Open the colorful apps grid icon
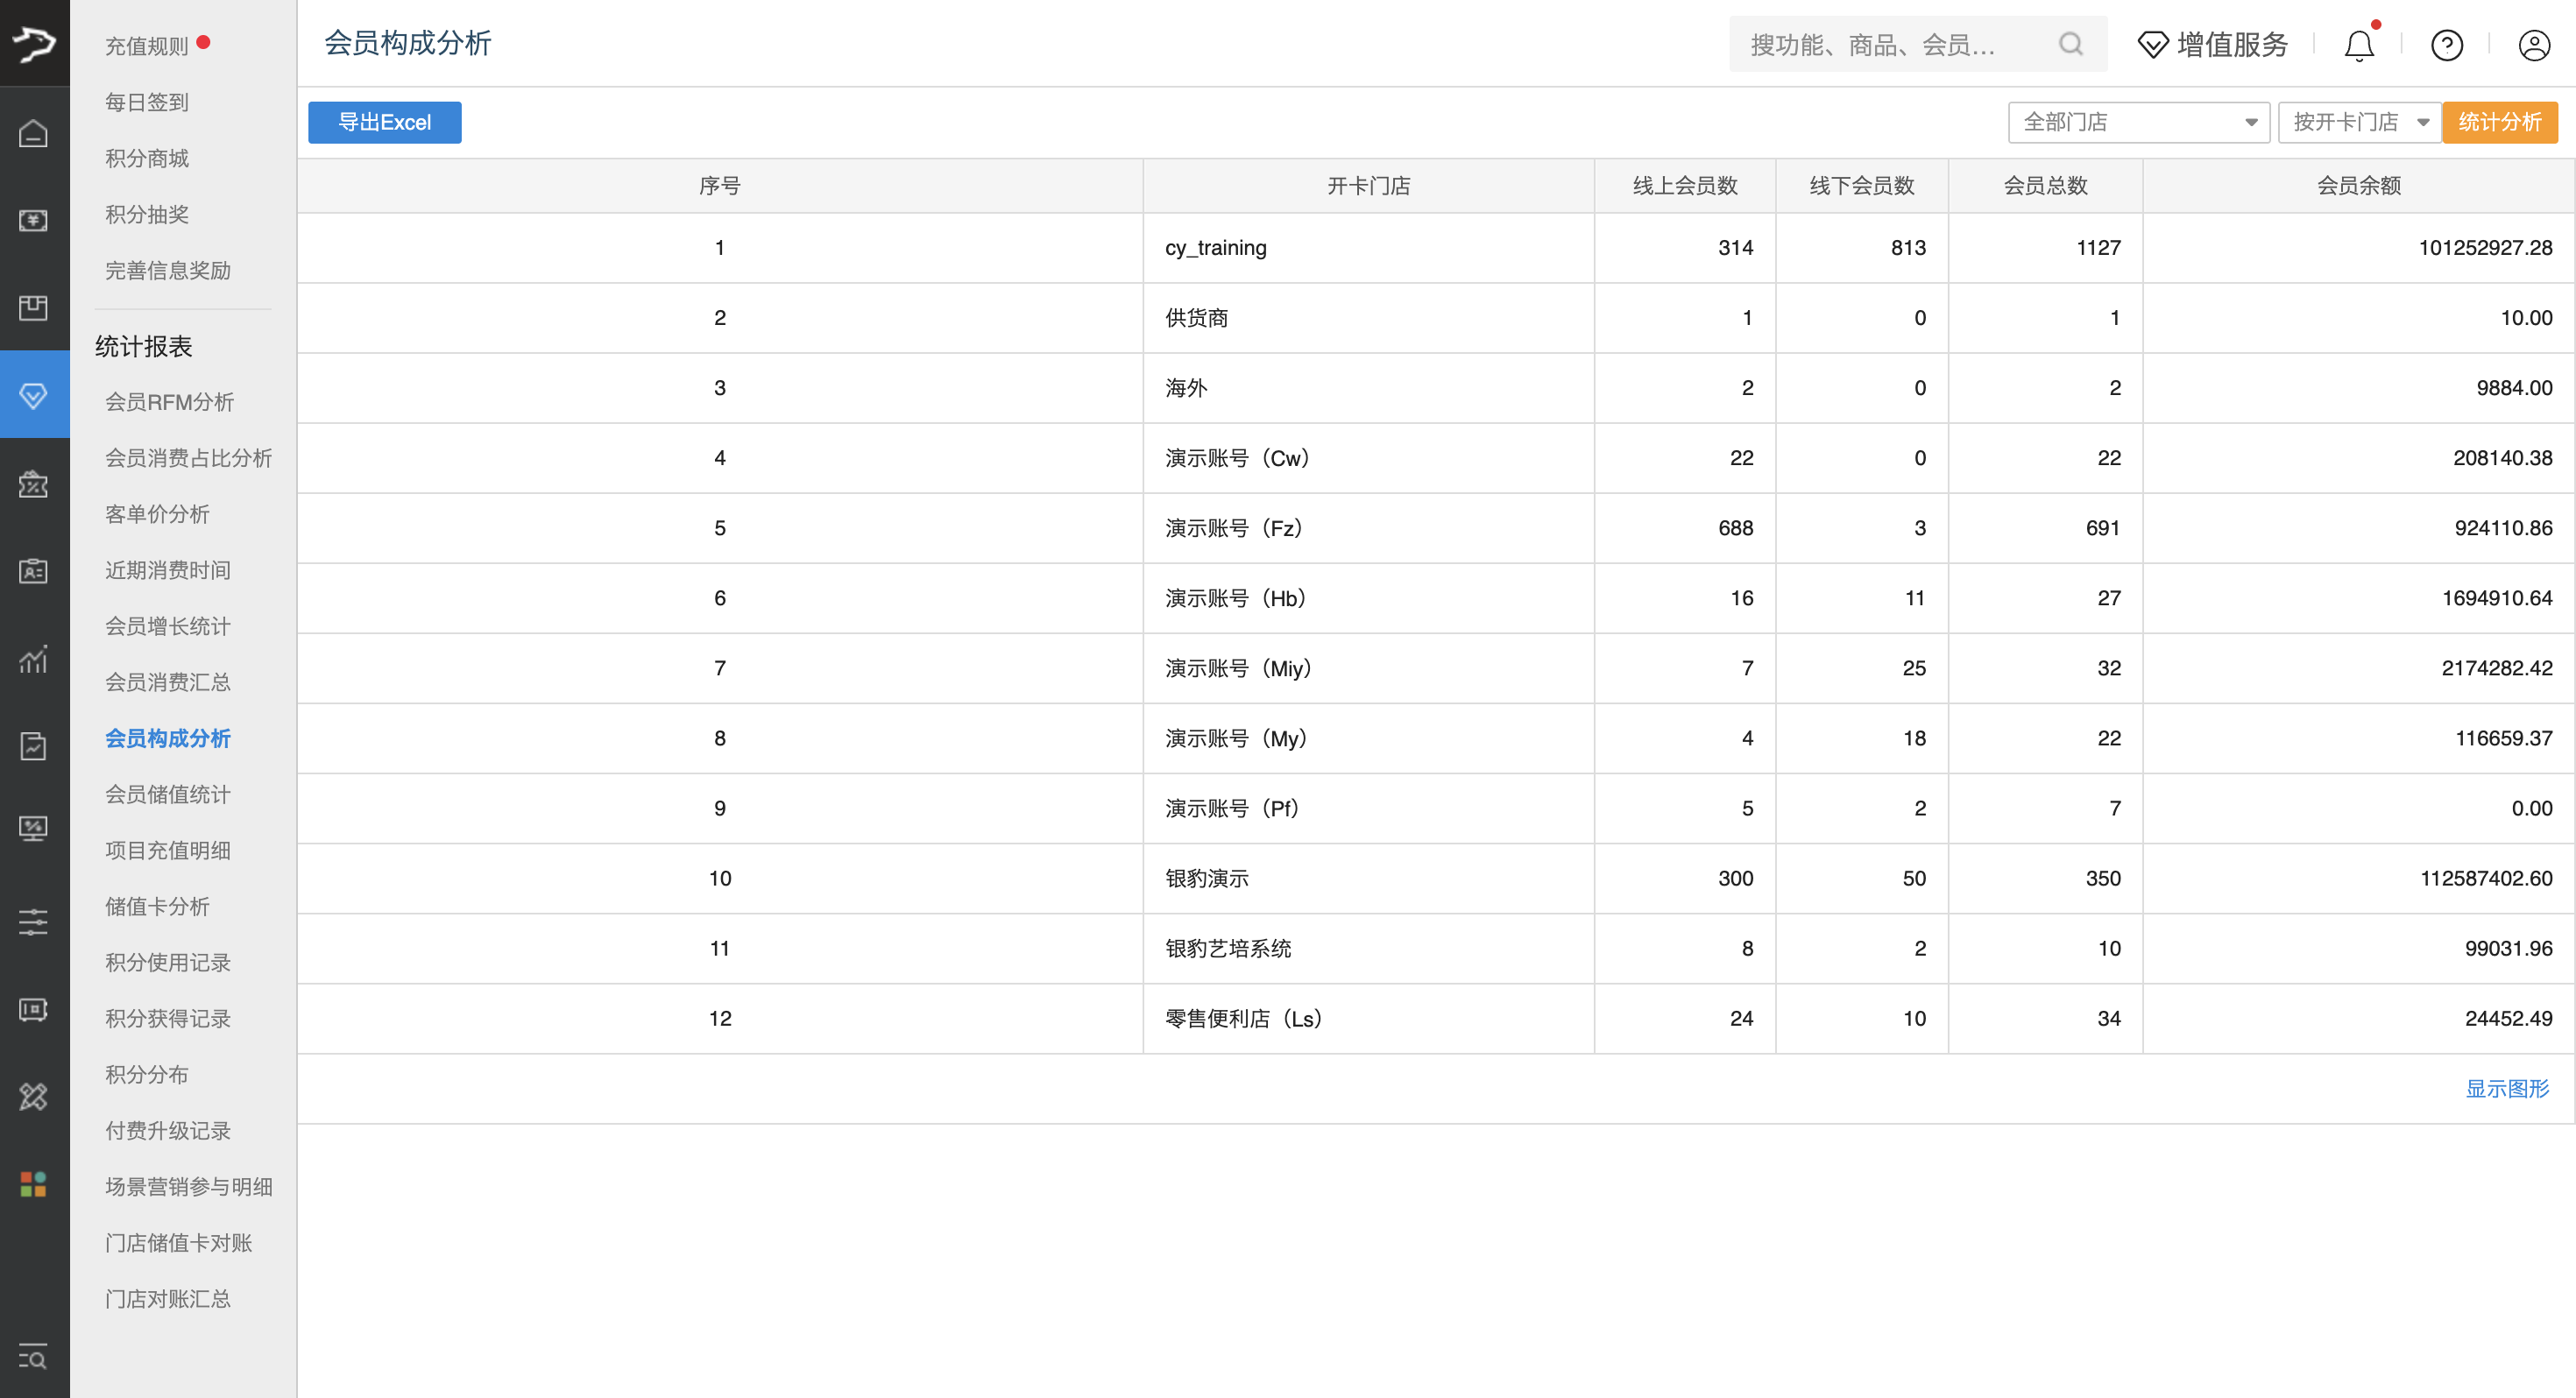Viewport: 2576px width, 1398px height. pos(34,1184)
